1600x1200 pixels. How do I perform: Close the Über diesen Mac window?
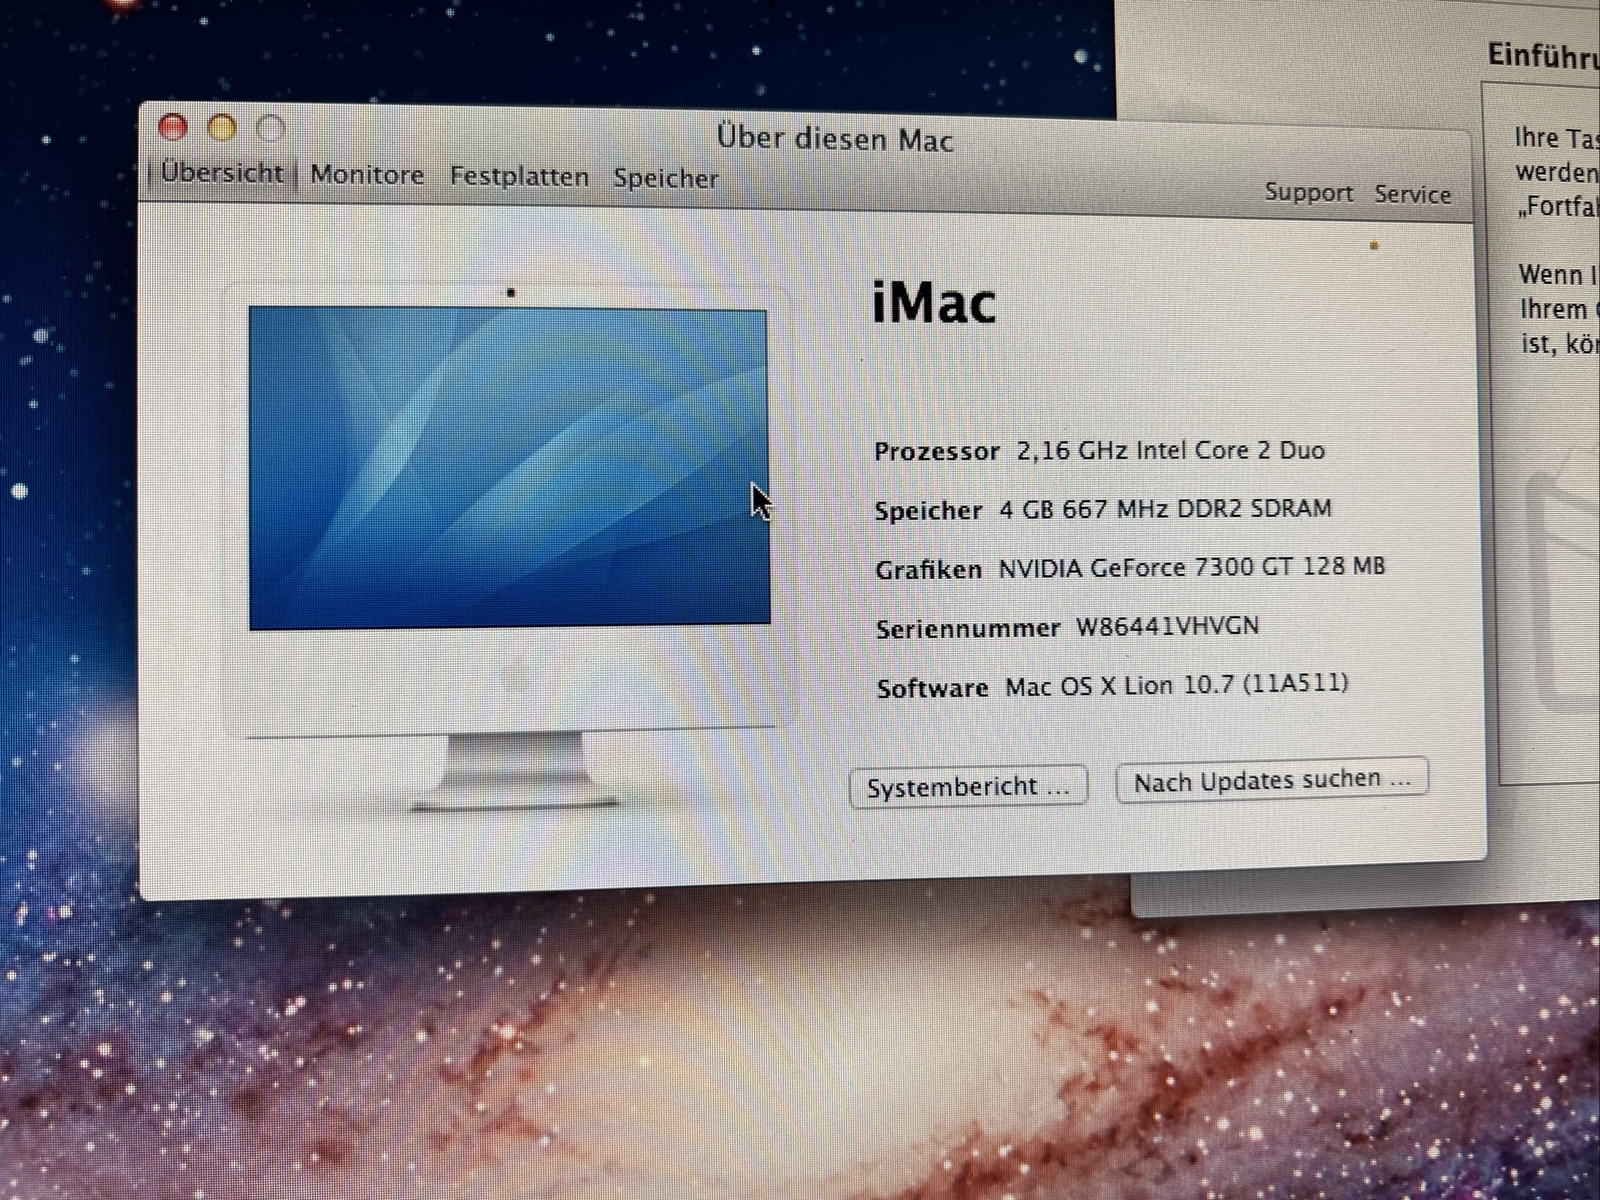coord(173,127)
